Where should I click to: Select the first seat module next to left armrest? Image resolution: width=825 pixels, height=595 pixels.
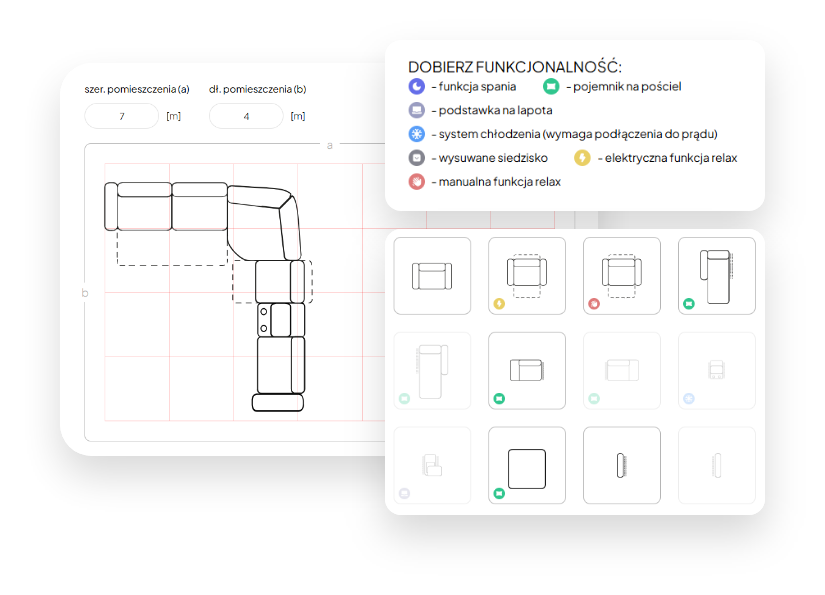pos(144,206)
